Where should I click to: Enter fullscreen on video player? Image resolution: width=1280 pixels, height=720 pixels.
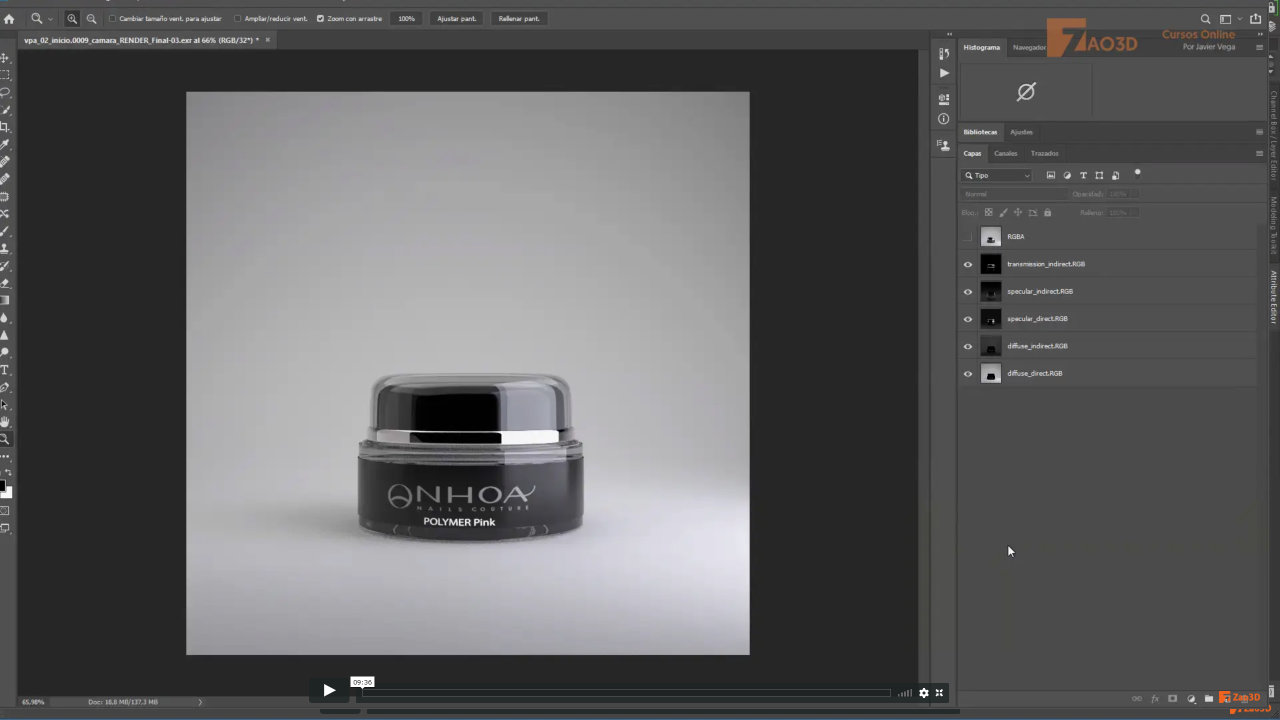click(939, 692)
